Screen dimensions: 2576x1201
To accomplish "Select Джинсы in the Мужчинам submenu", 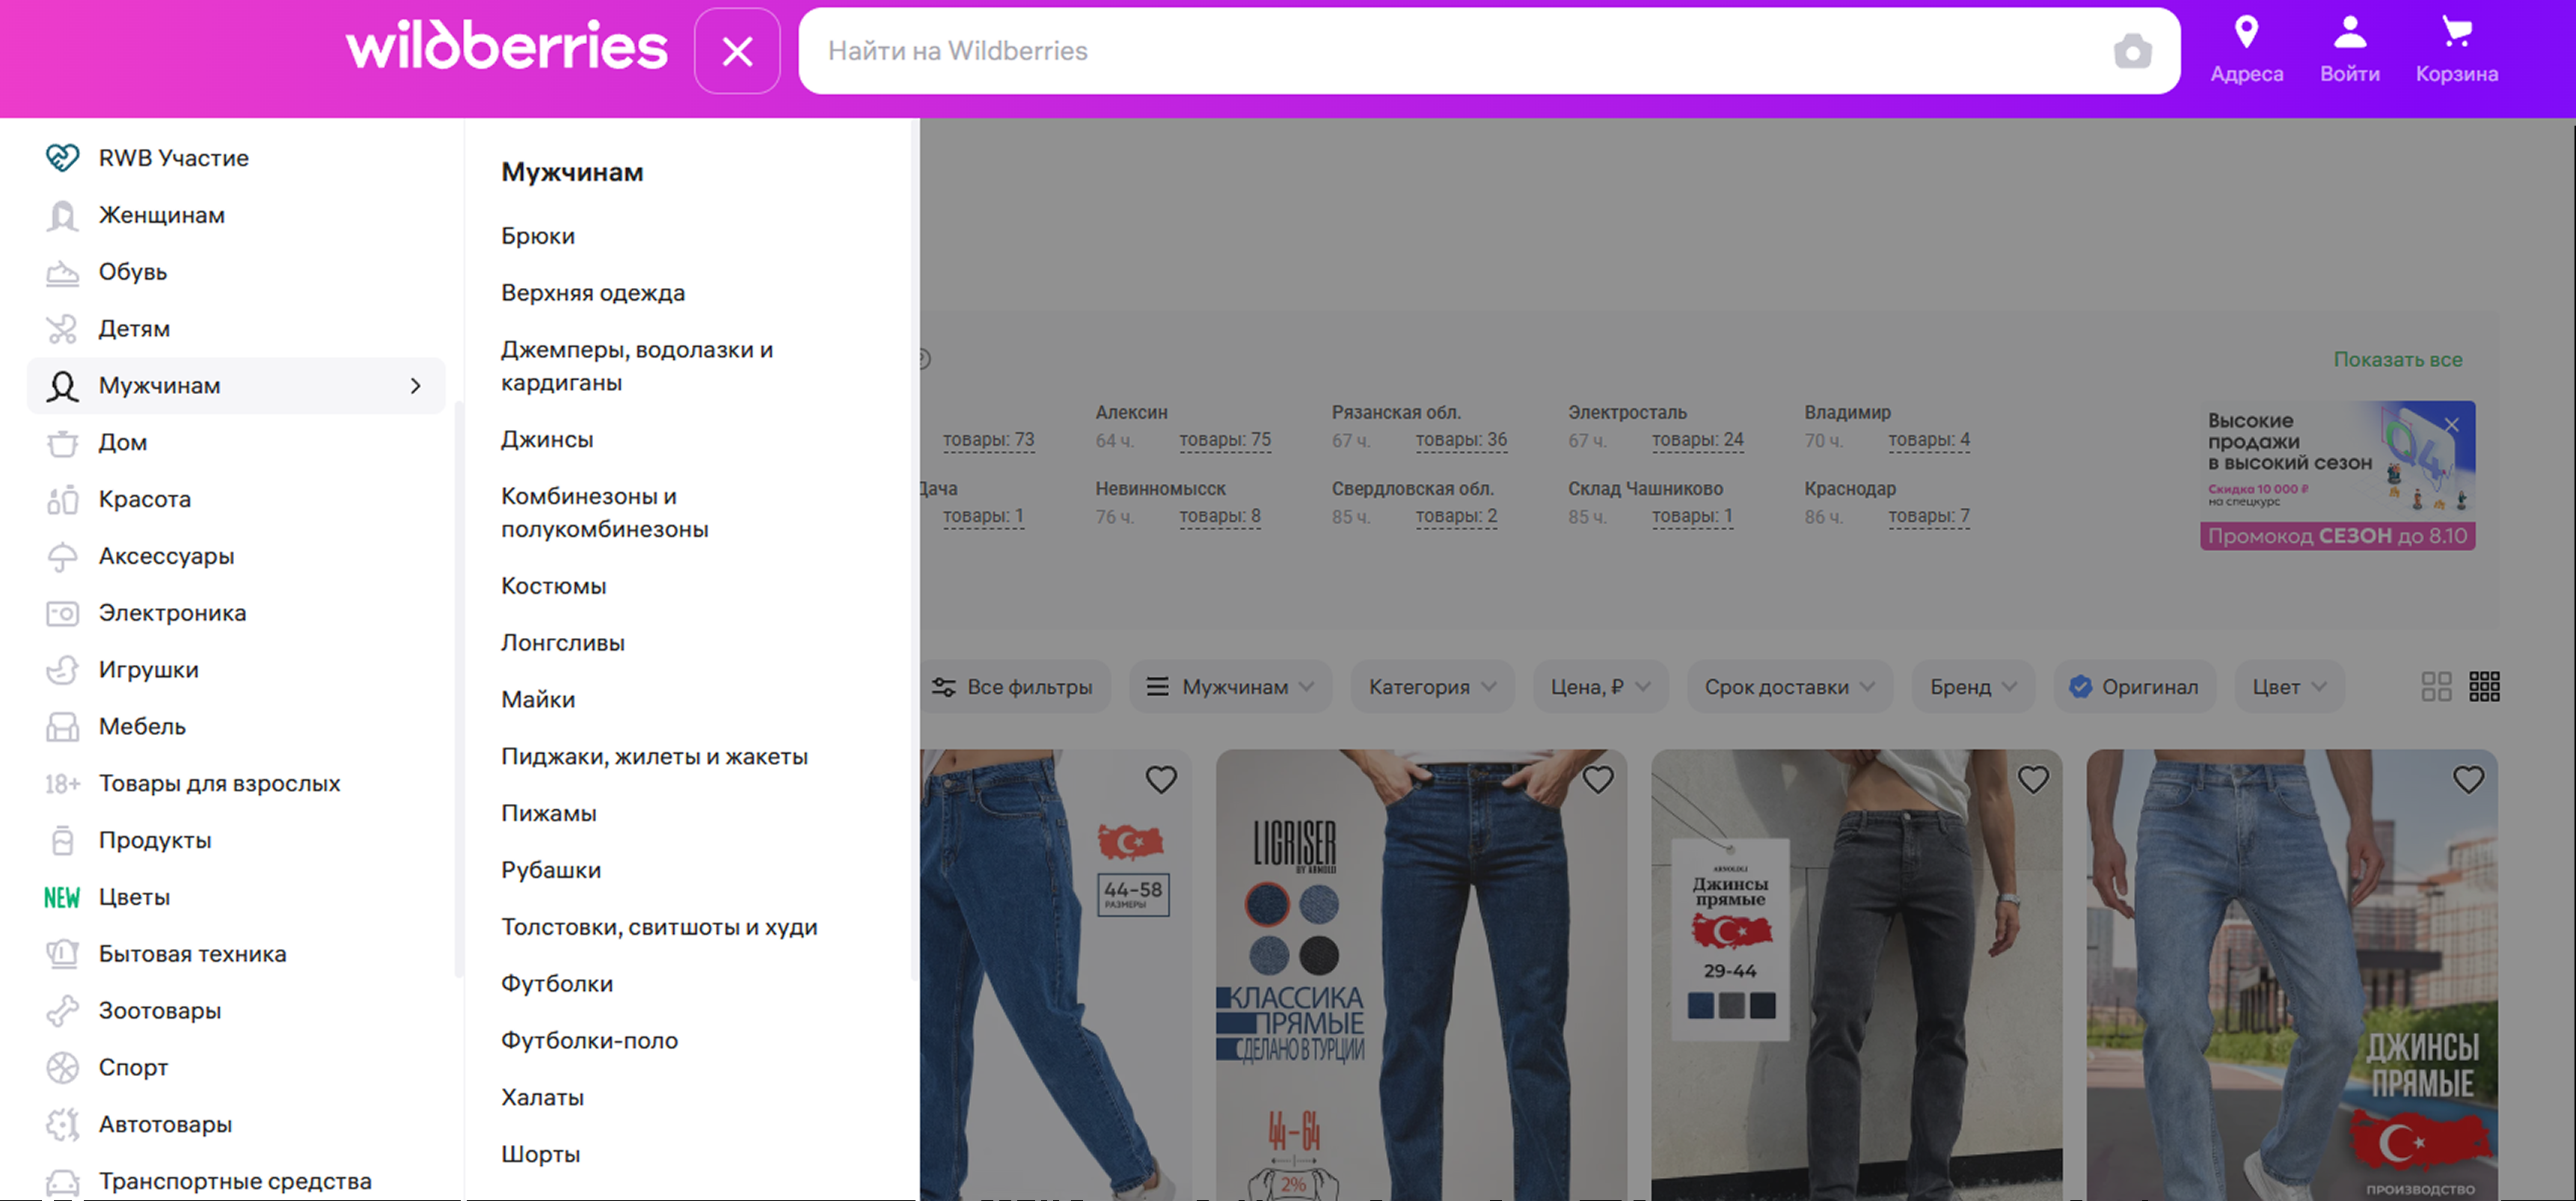I will click(547, 440).
